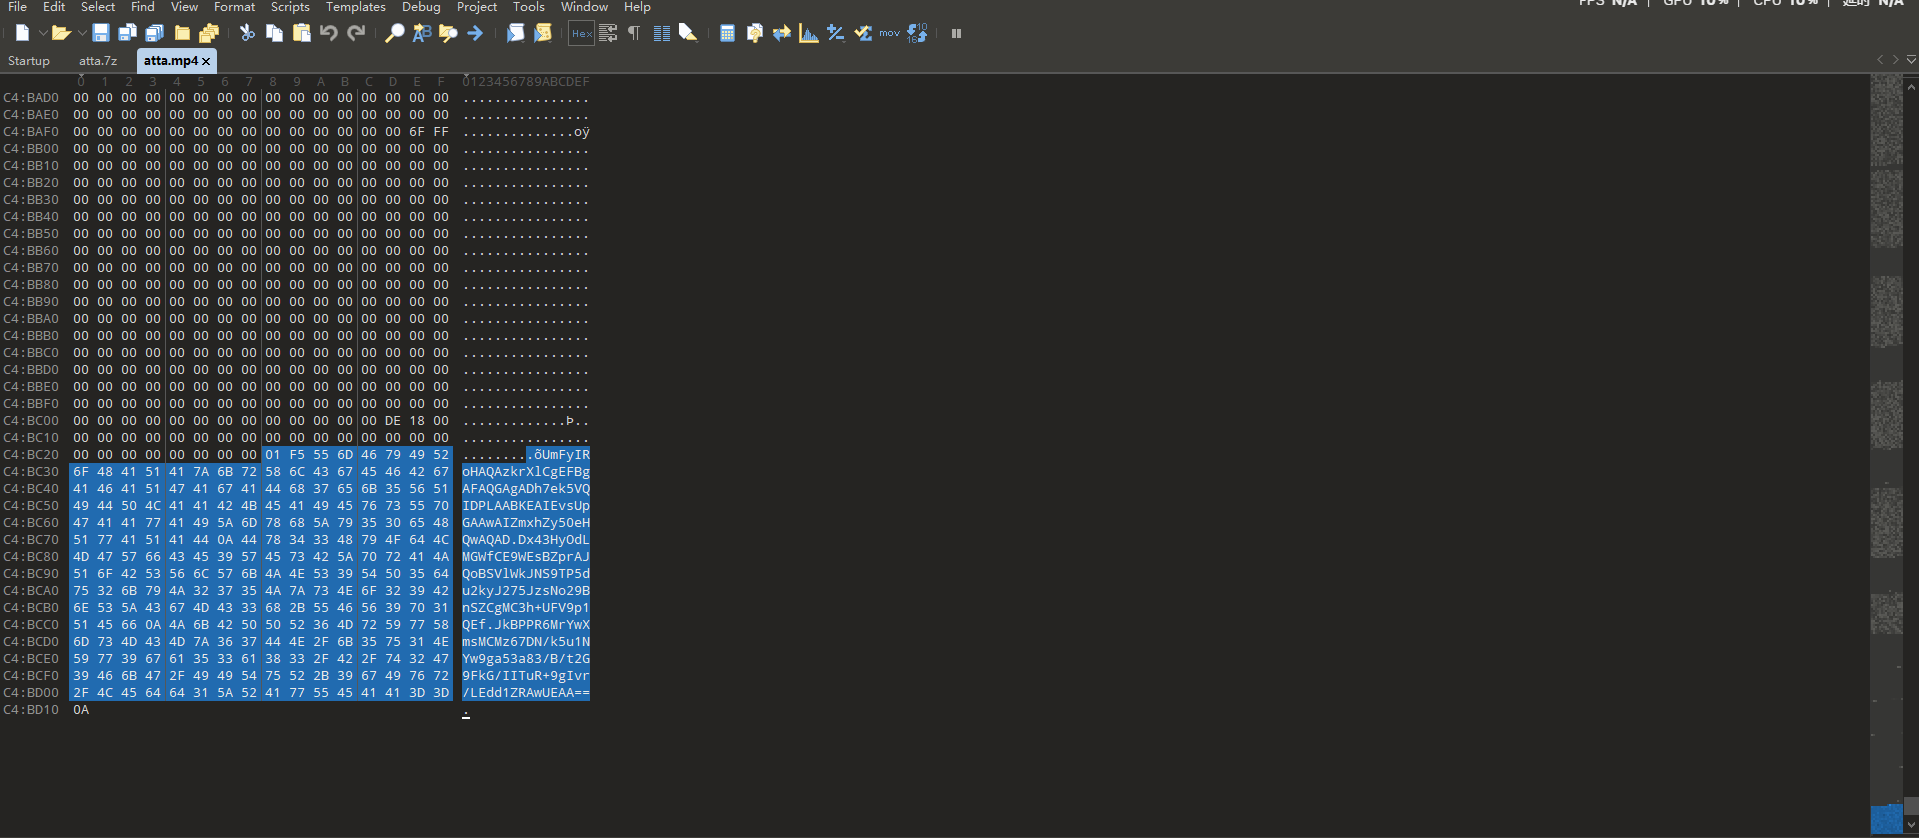Open the tab list dropdown at far right
The width and height of the screenshot is (1919, 838).
[x=1911, y=60]
